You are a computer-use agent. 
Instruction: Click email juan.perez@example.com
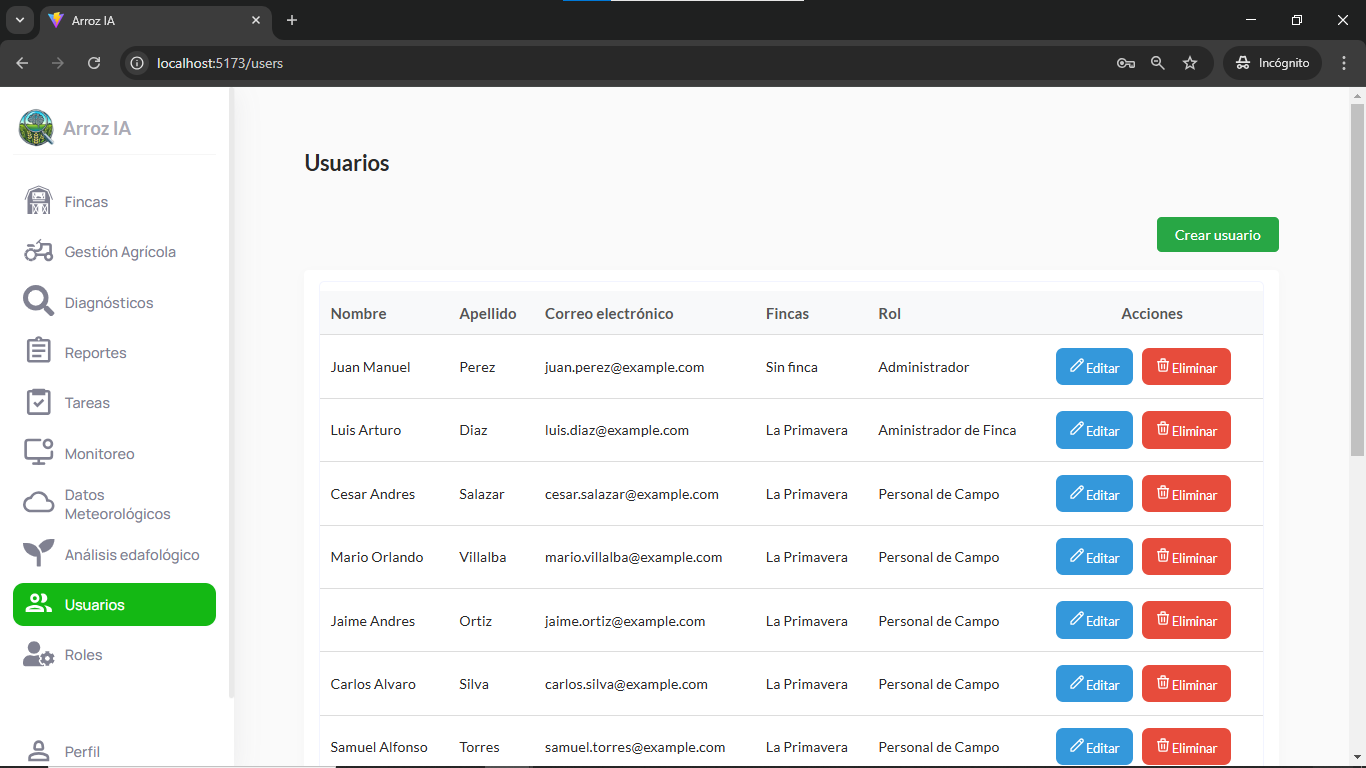pyautogui.click(x=624, y=367)
